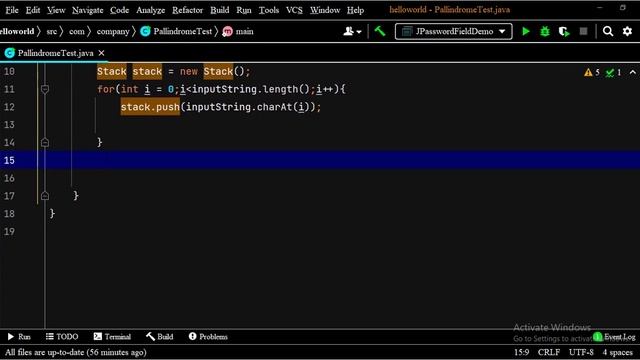Screen dimensions: 640x360
Task: Collapse the for loop at line 11
Action: pyautogui.click(x=45, y=89)
